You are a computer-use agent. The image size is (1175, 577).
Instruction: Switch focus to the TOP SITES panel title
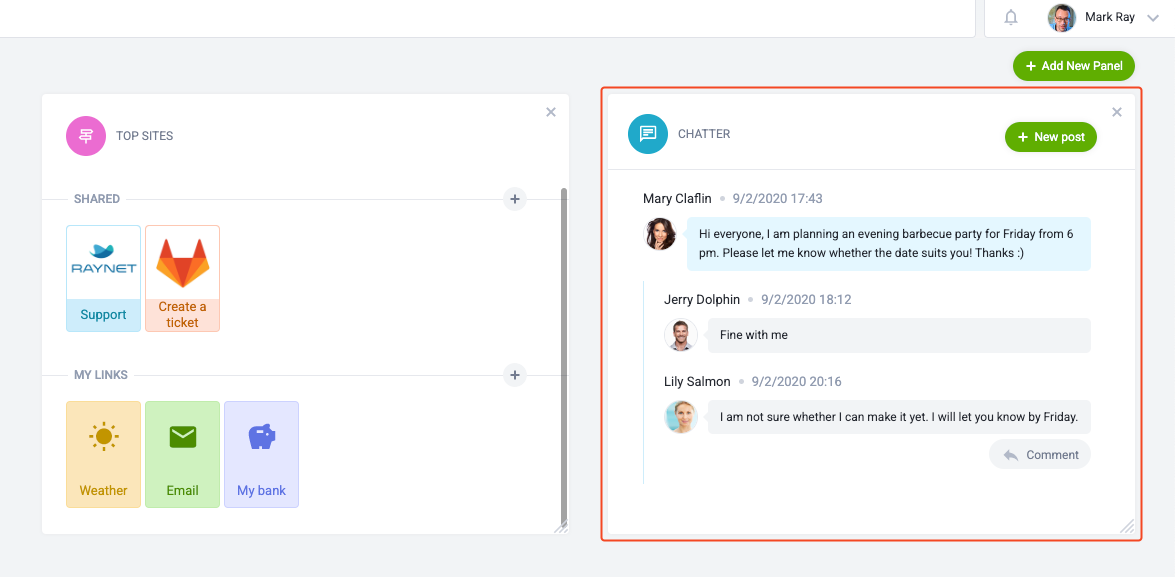coord(143,135)
